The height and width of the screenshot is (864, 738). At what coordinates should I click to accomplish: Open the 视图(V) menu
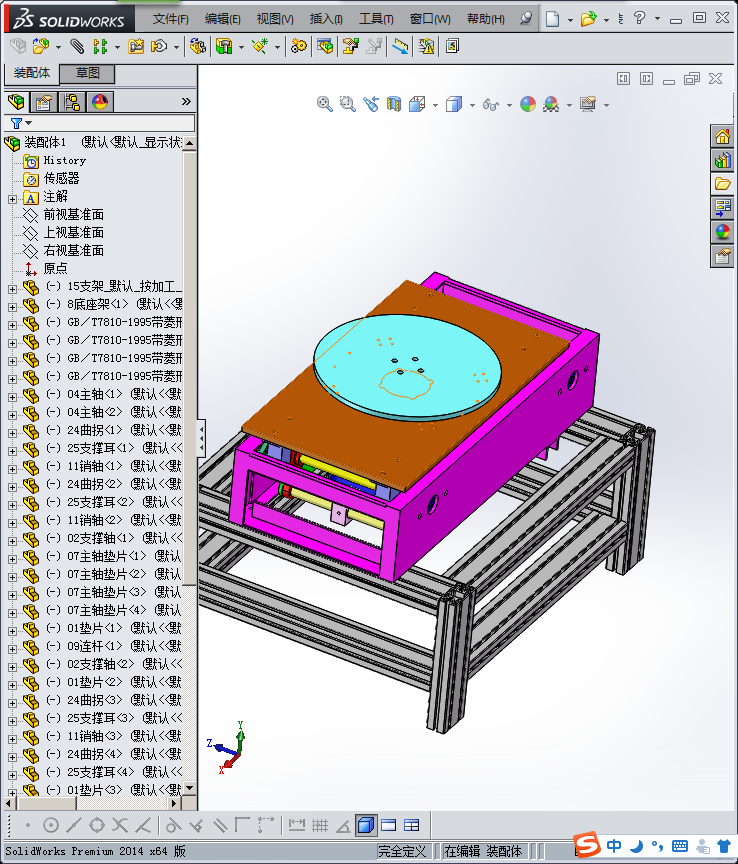pos(274,19)
